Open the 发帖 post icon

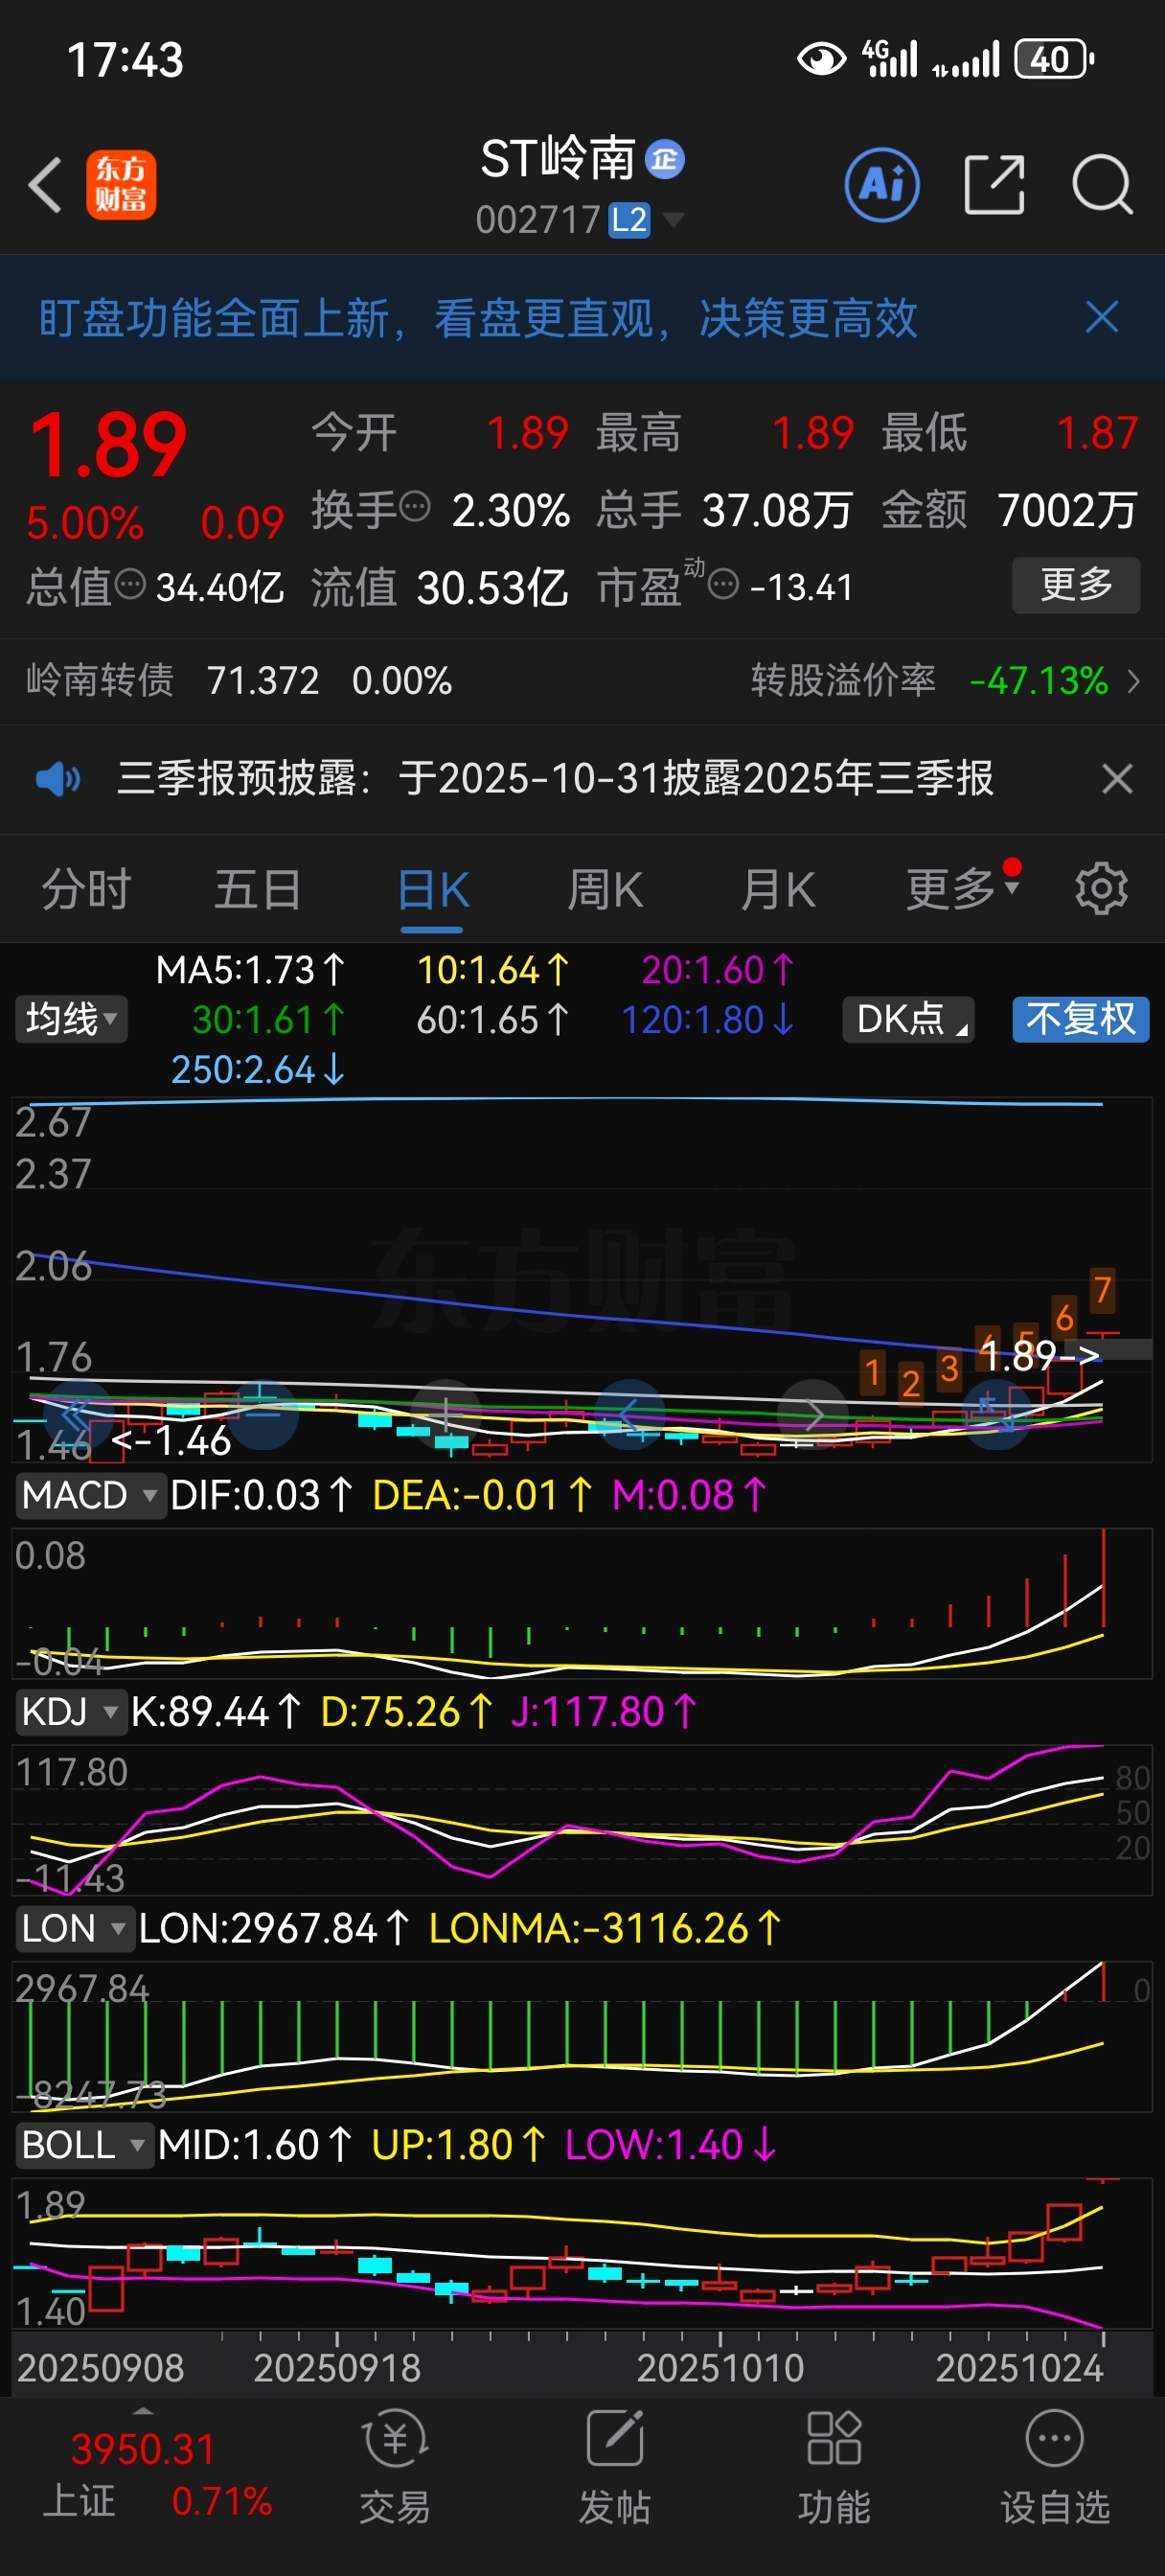coord(615,2440)
